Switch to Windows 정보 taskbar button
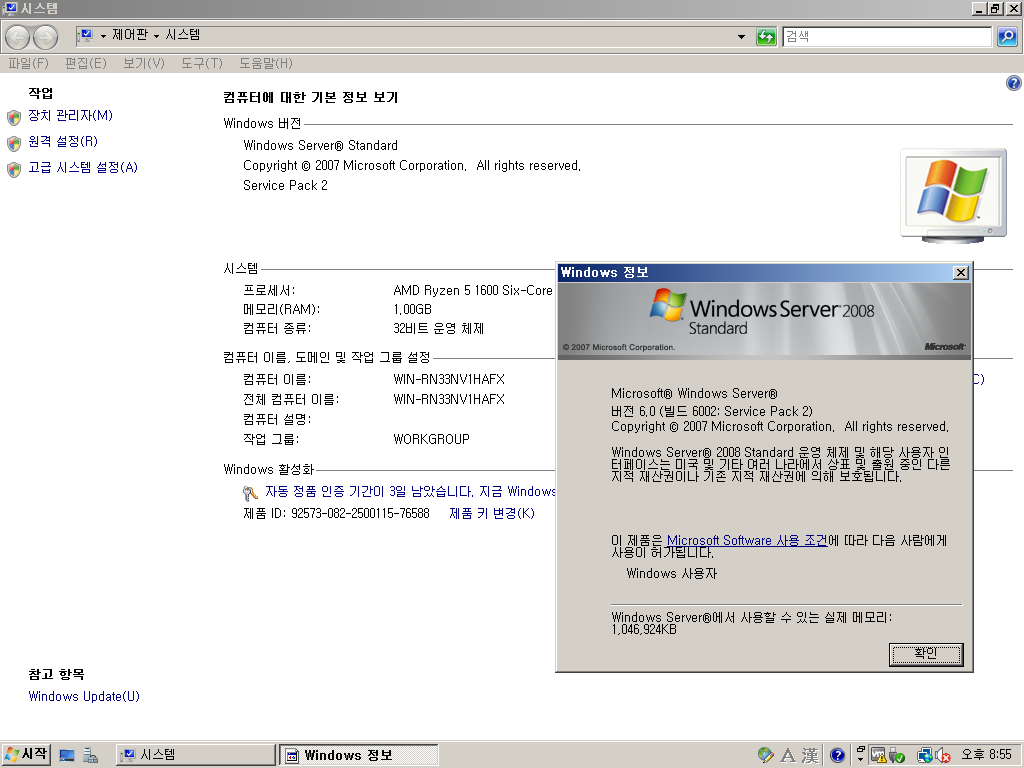 [359, 755]
